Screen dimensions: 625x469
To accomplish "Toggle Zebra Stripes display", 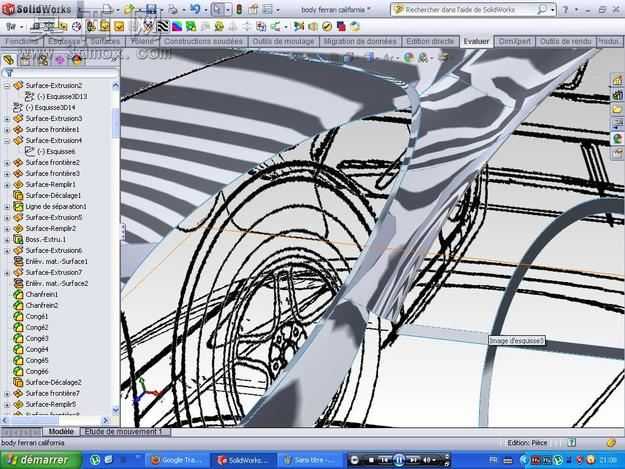I will pyautogui.click(x=162, y=26).
